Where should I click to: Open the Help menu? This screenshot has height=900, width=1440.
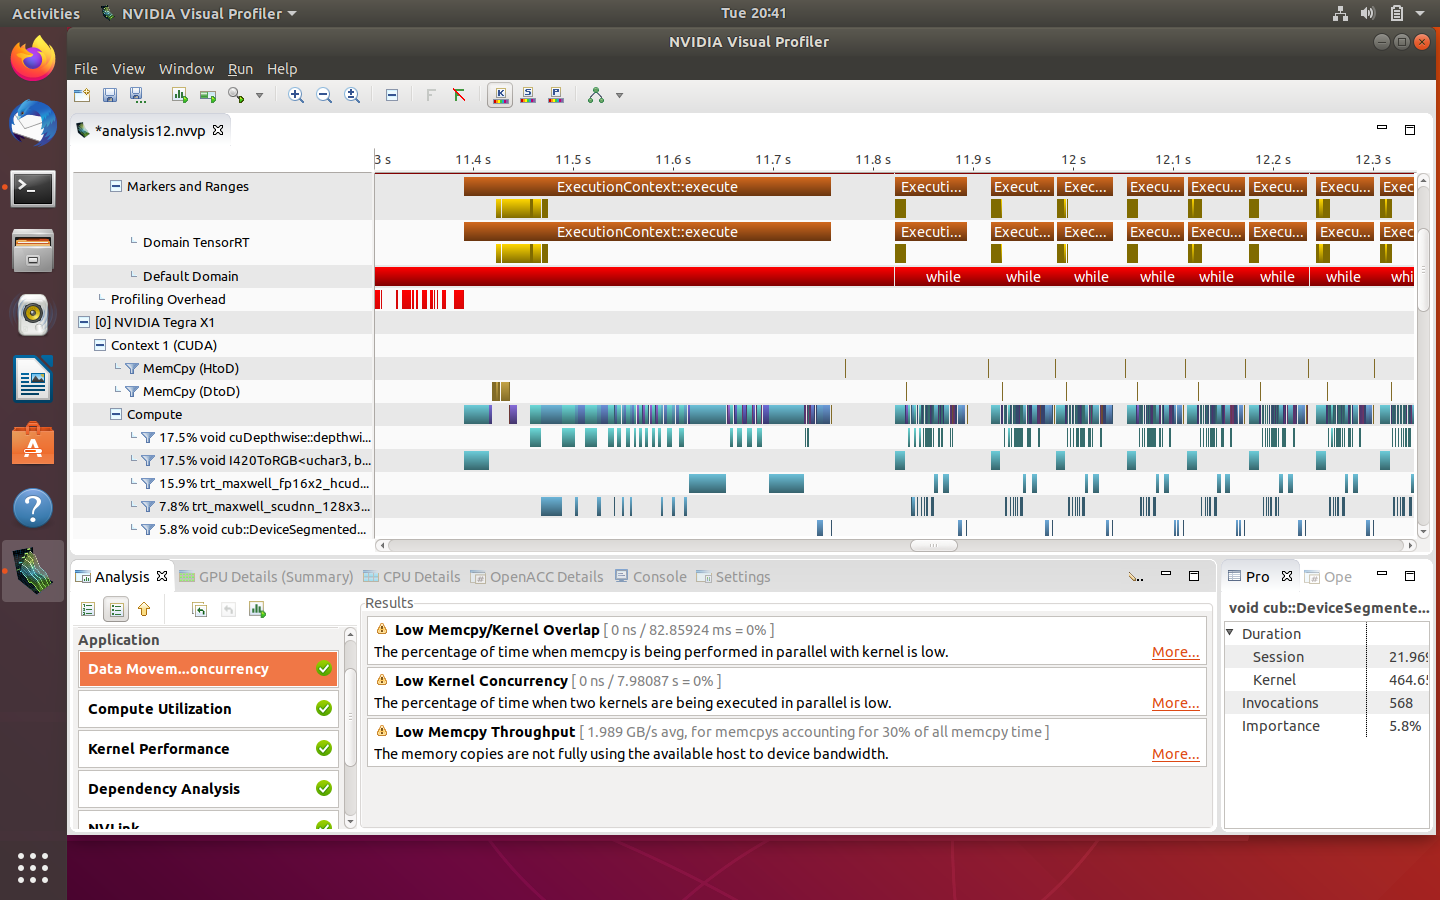282,69
